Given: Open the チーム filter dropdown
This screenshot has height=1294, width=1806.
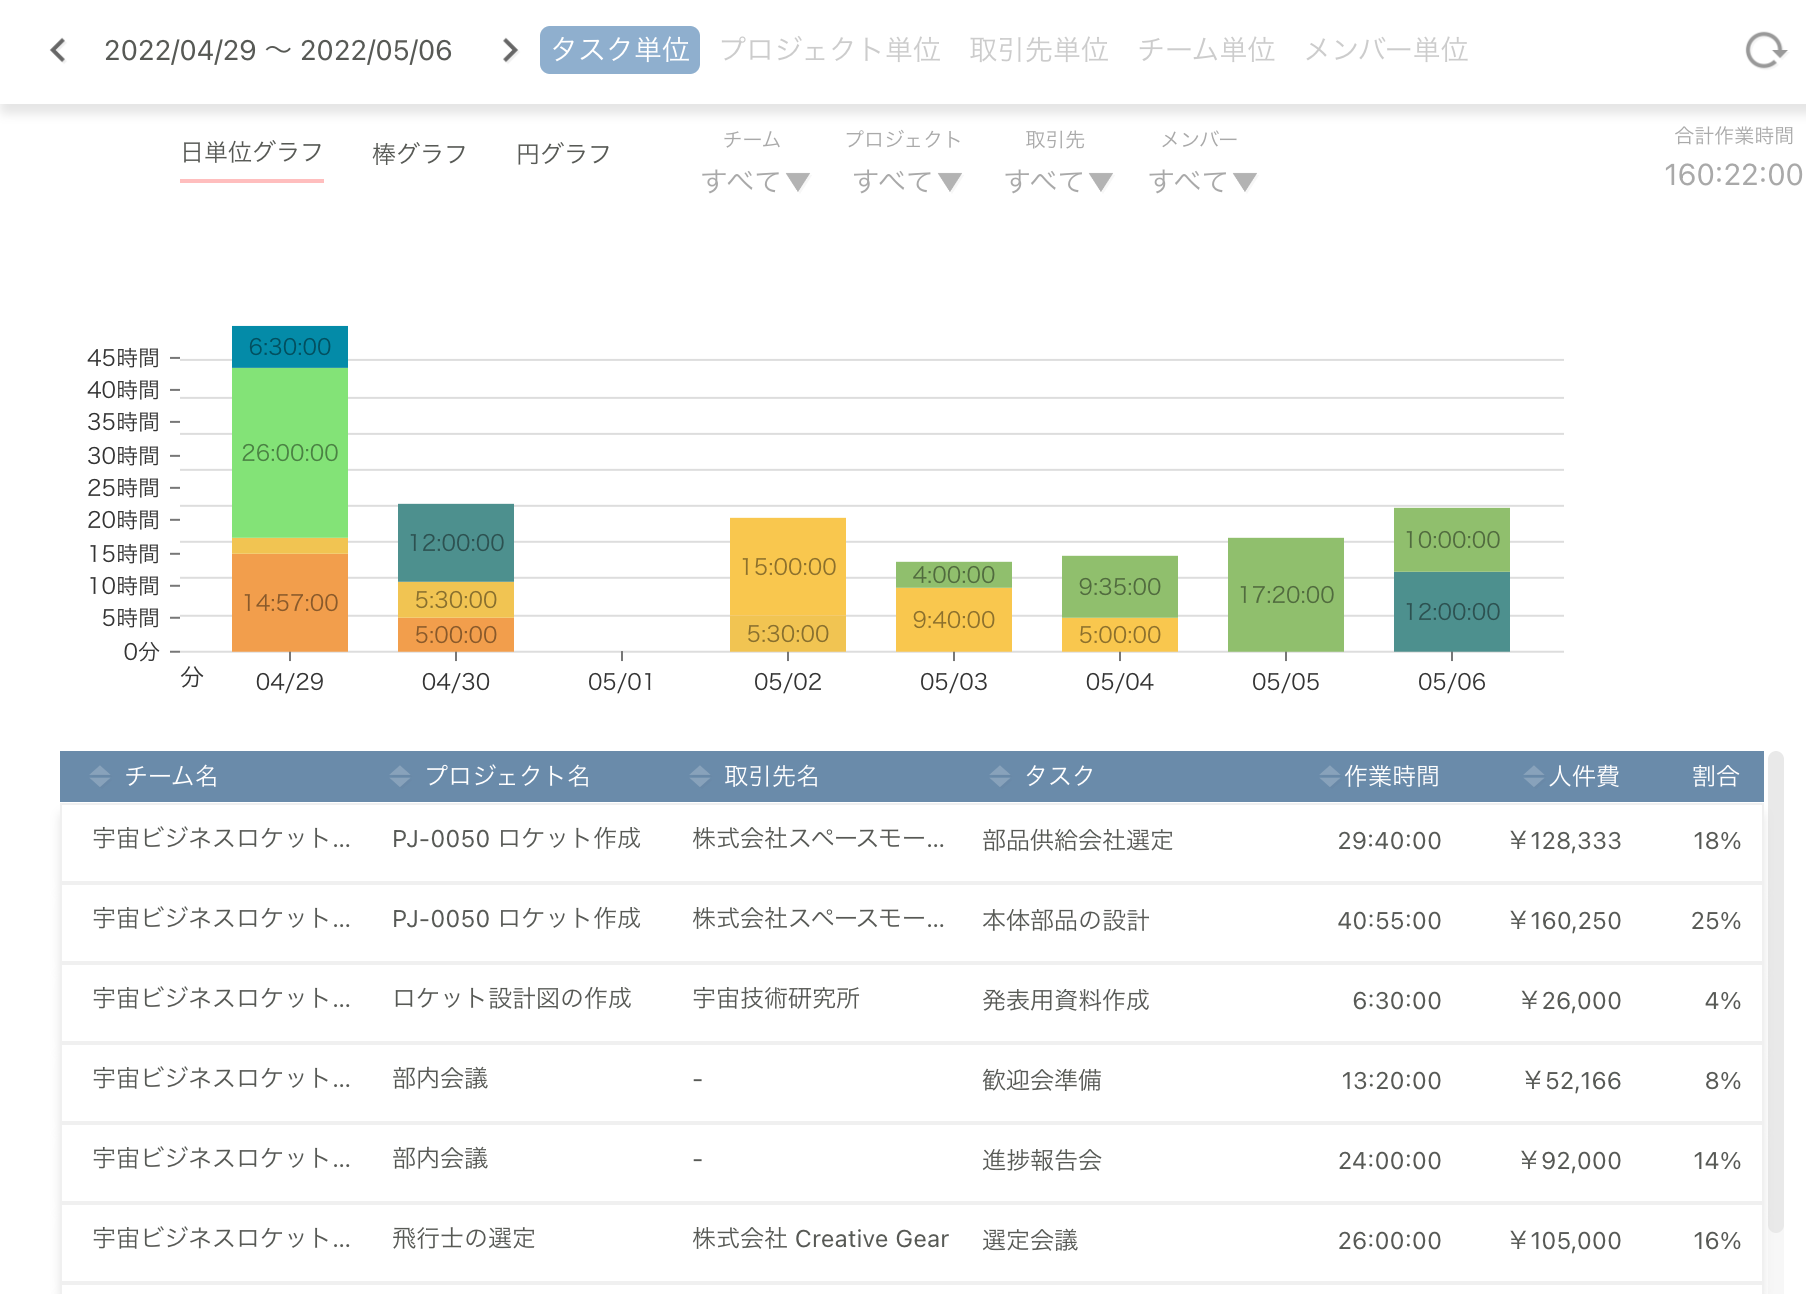Looking at the screenshot, I should [x=755, y=181].
